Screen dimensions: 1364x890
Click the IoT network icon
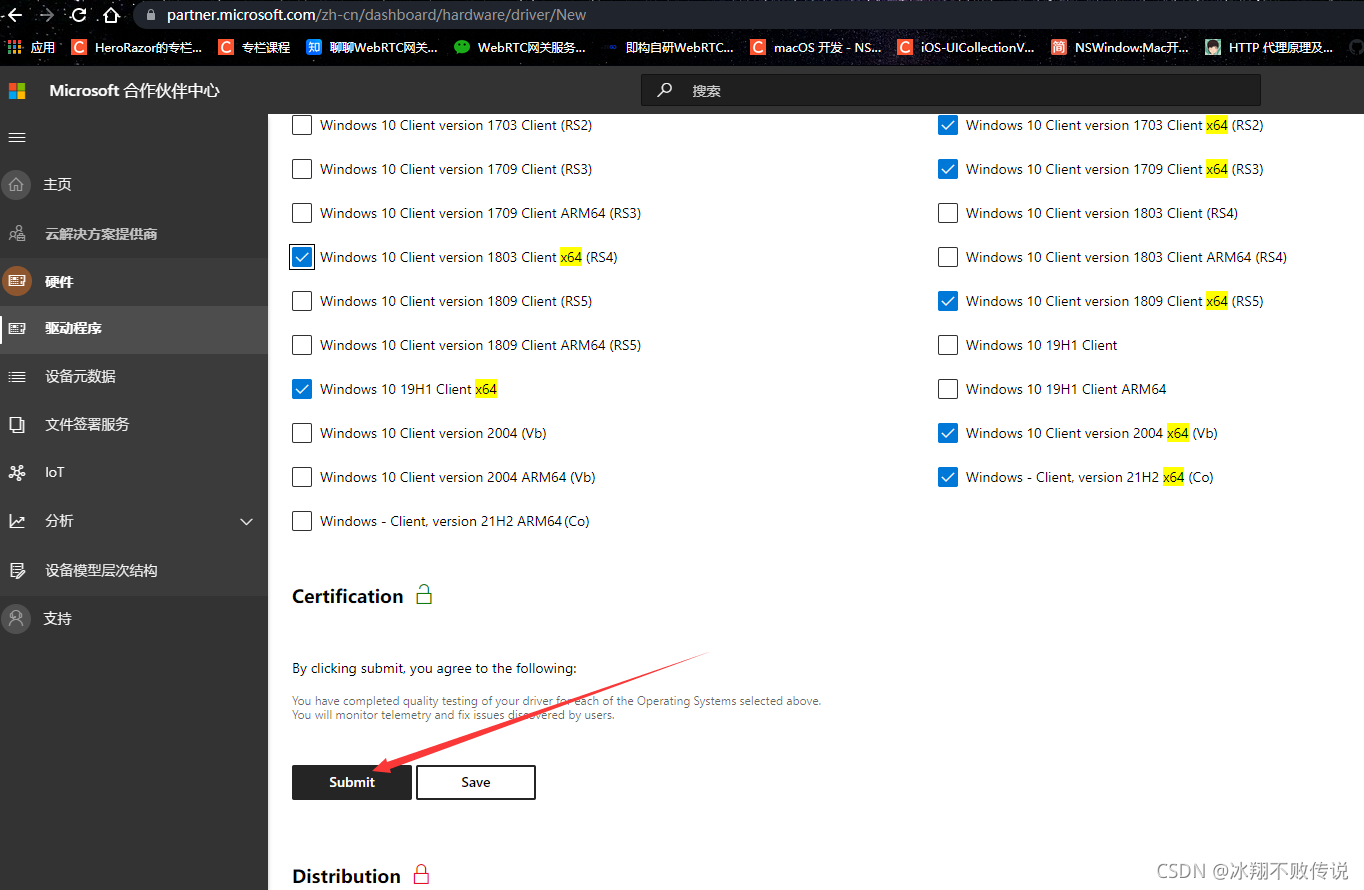[x=17, y=473]
